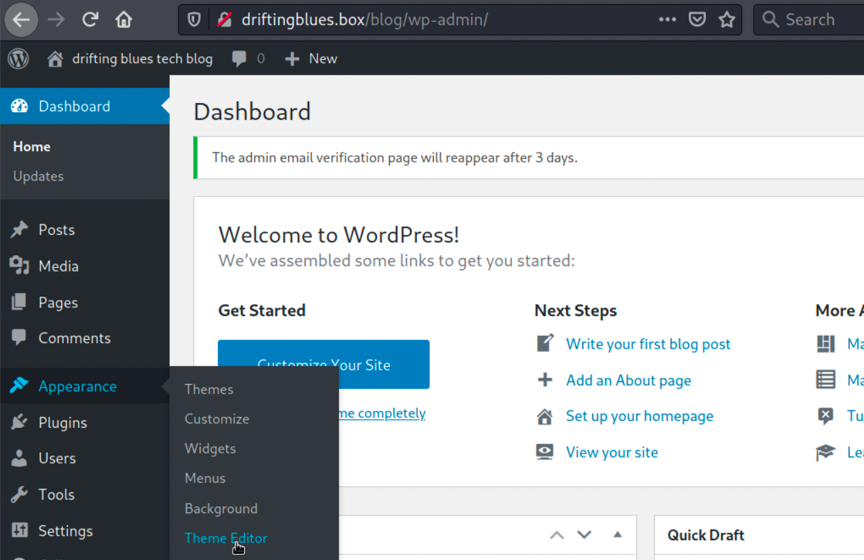Click Write your first blog post link
Viewport: 864px width, 560px height.
tap(648, 344)
